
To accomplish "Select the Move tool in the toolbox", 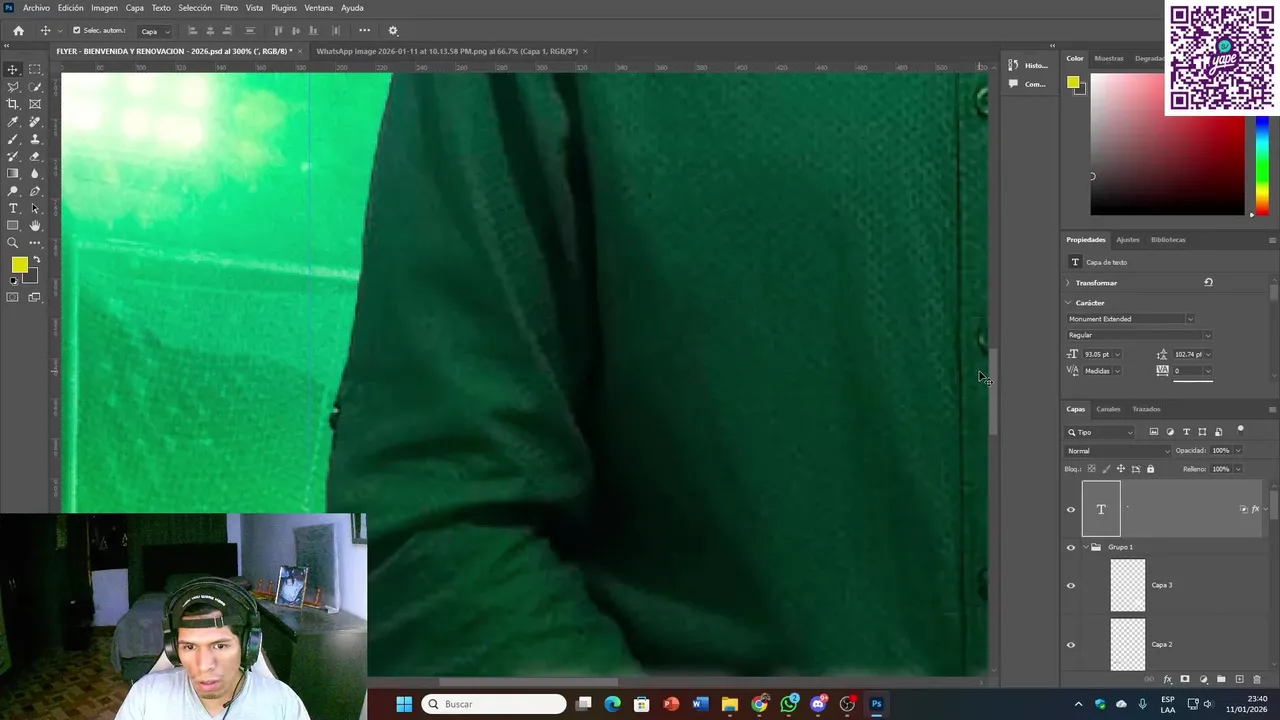I will [x=13, y=69].
